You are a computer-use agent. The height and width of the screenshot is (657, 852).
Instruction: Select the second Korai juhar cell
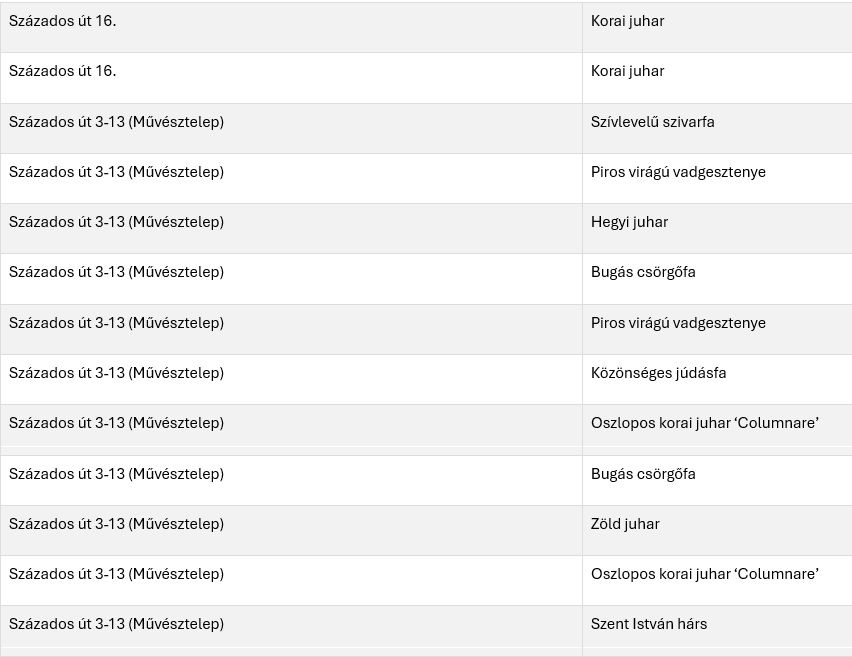tap(627, 71)
